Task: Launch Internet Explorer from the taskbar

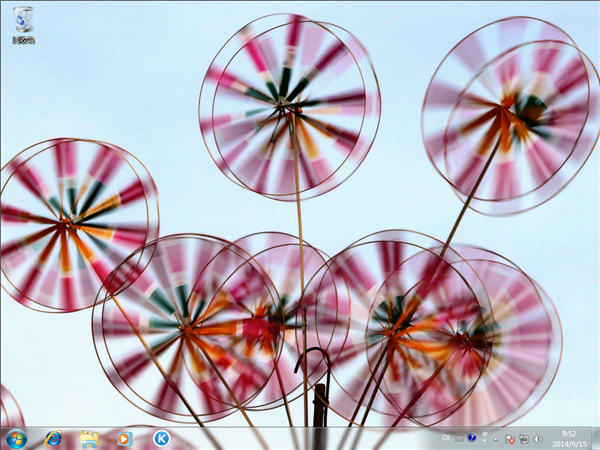Action: [53, 438]
